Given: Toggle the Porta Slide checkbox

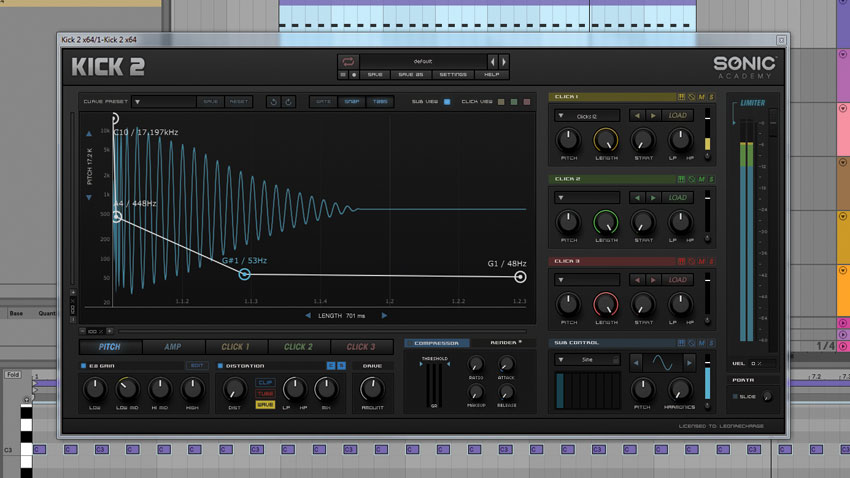Looking at the screenshot, I should pos(735,397).
